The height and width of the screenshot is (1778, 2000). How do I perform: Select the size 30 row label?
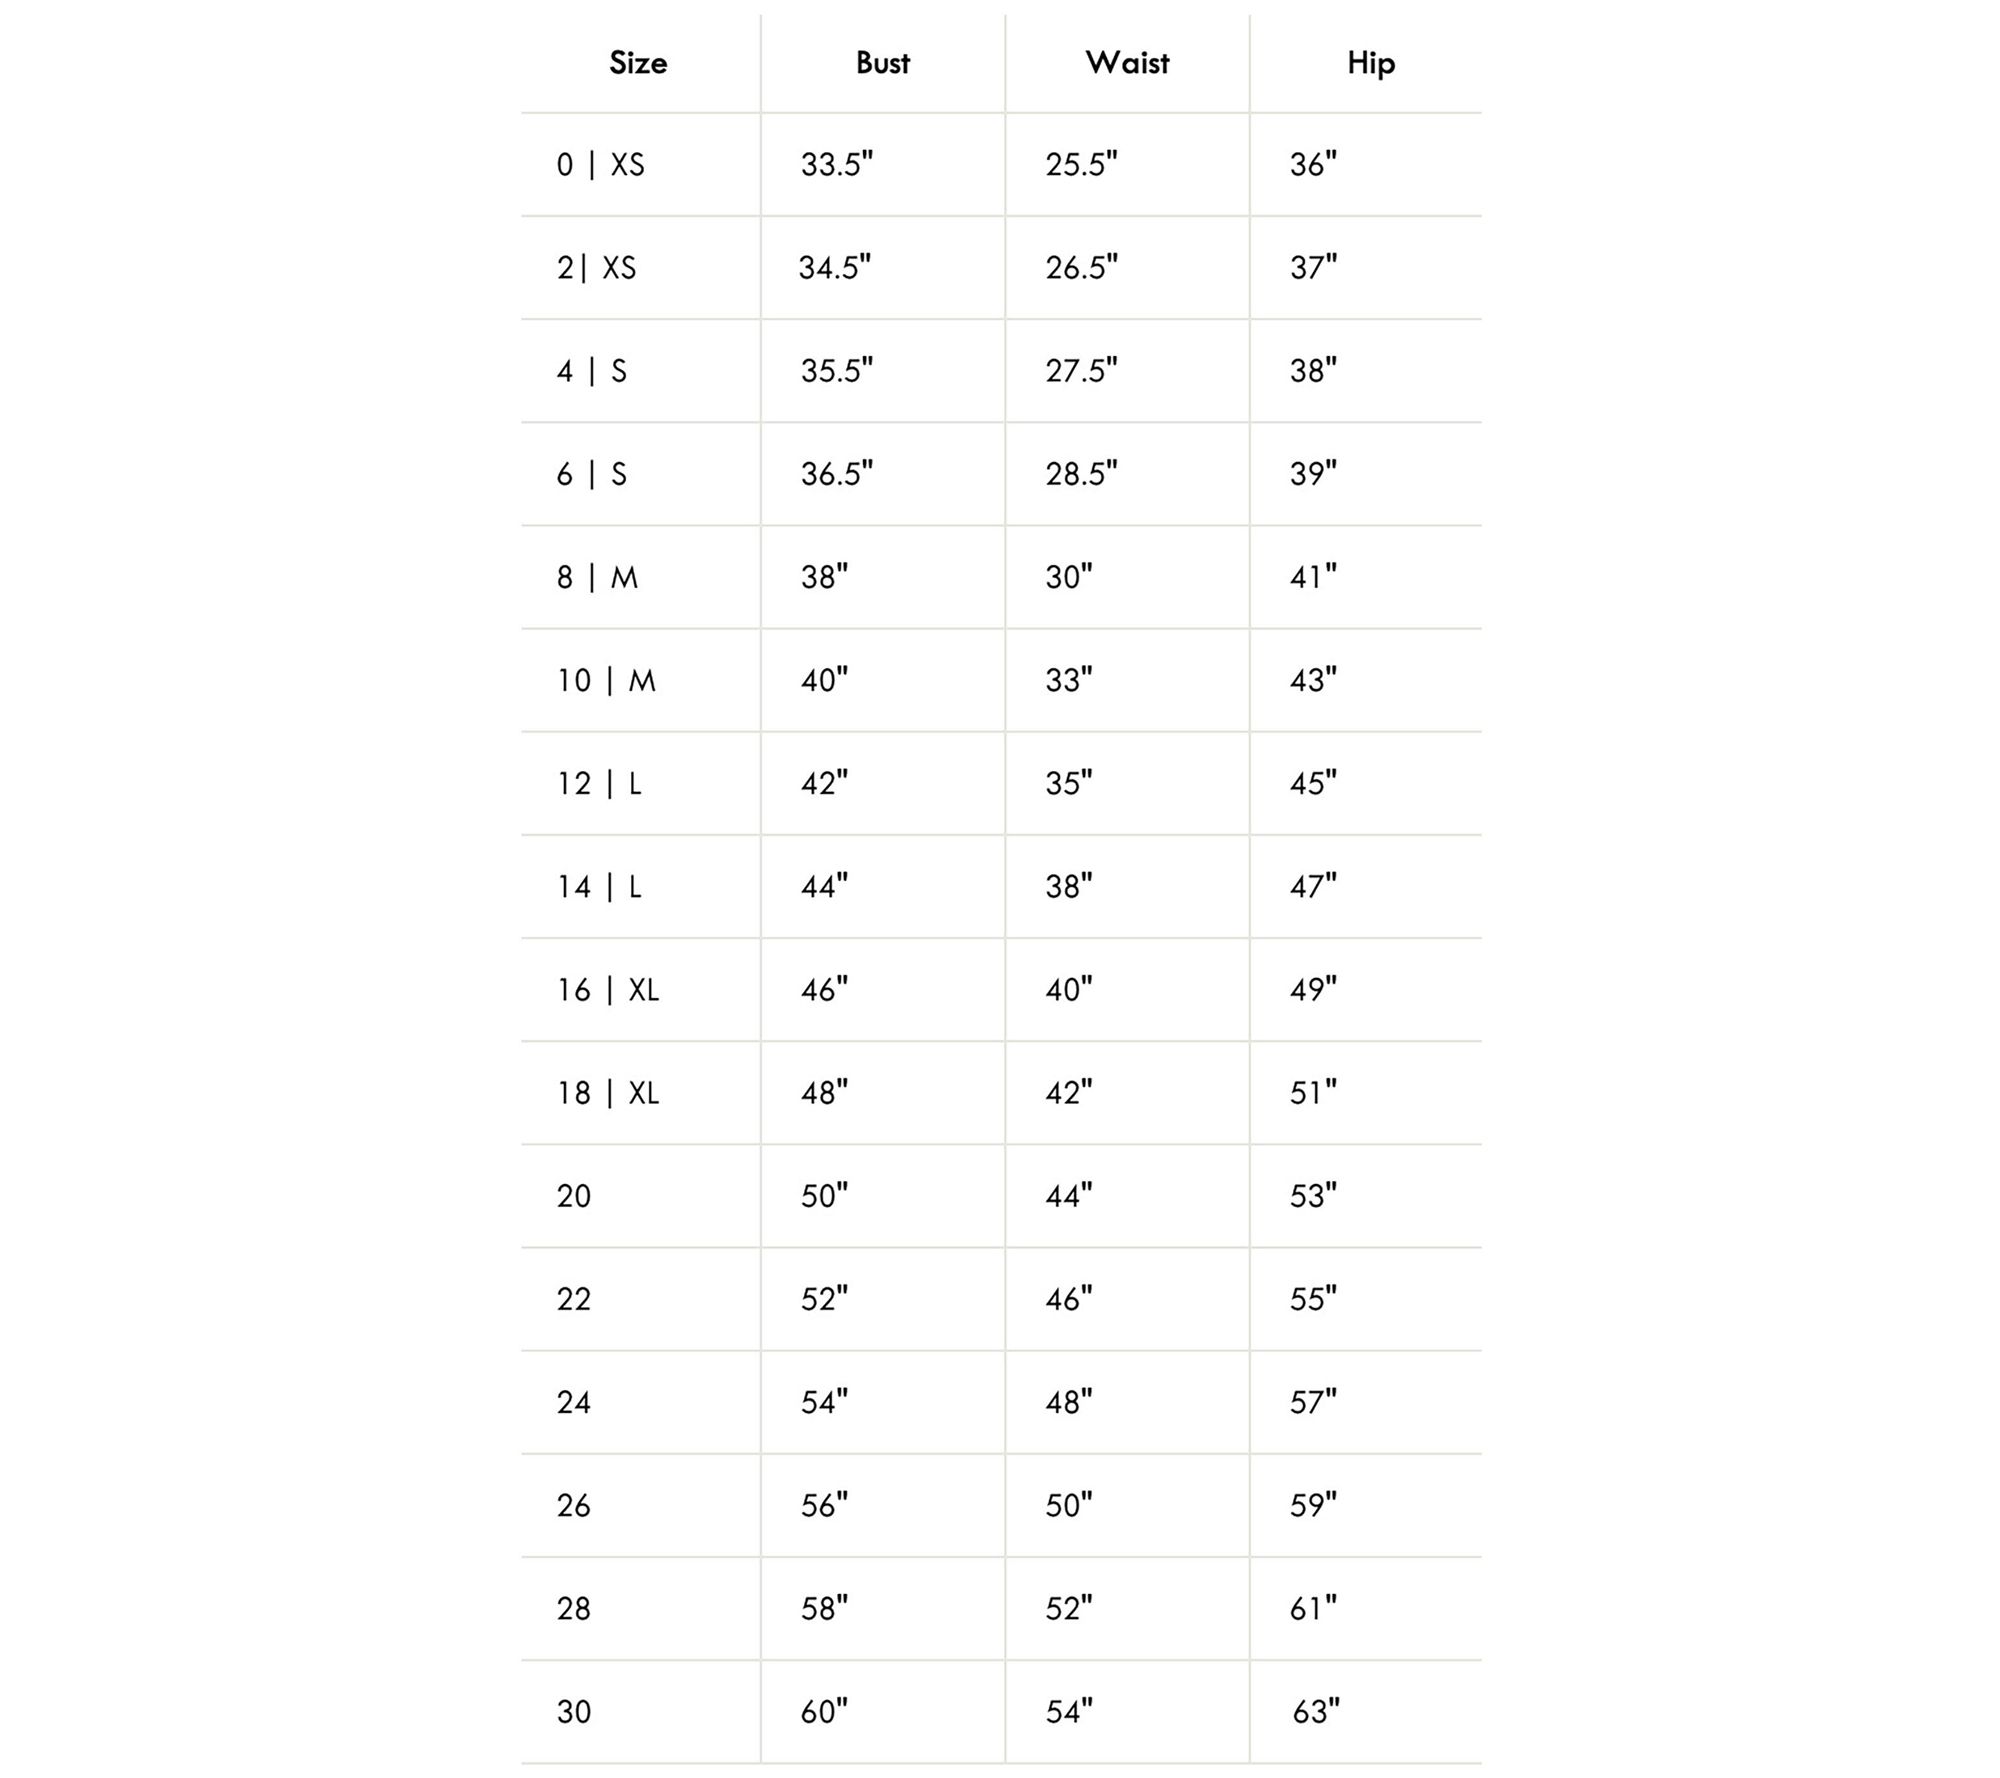click(574, 1712)
